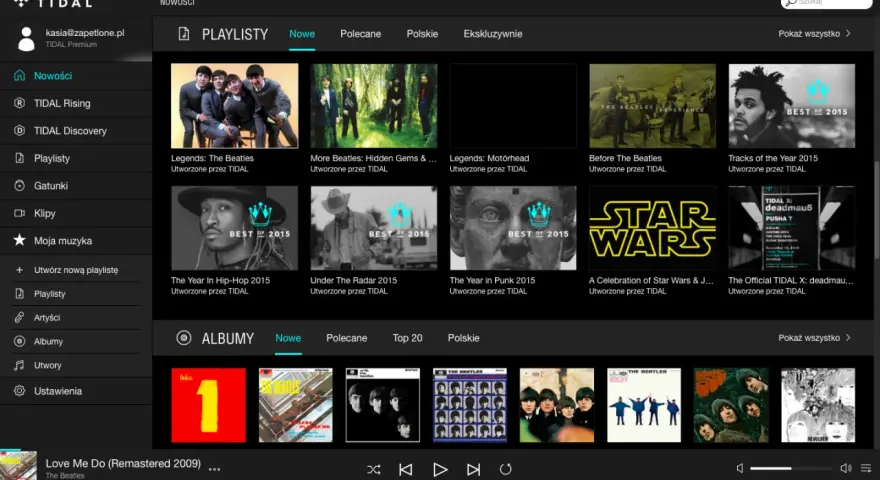Open The Year in Punk 2015 cover
Viewport: 880px width, 480px height.
[513, 228]
